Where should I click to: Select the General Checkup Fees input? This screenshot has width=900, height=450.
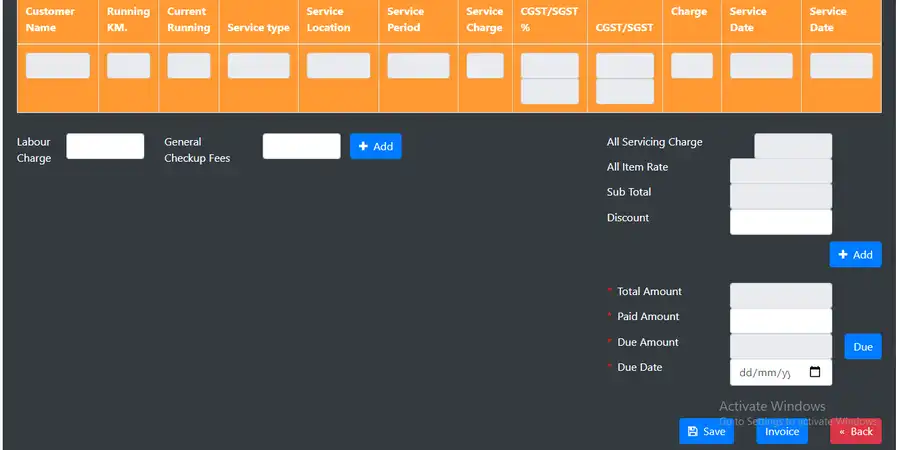301,146
